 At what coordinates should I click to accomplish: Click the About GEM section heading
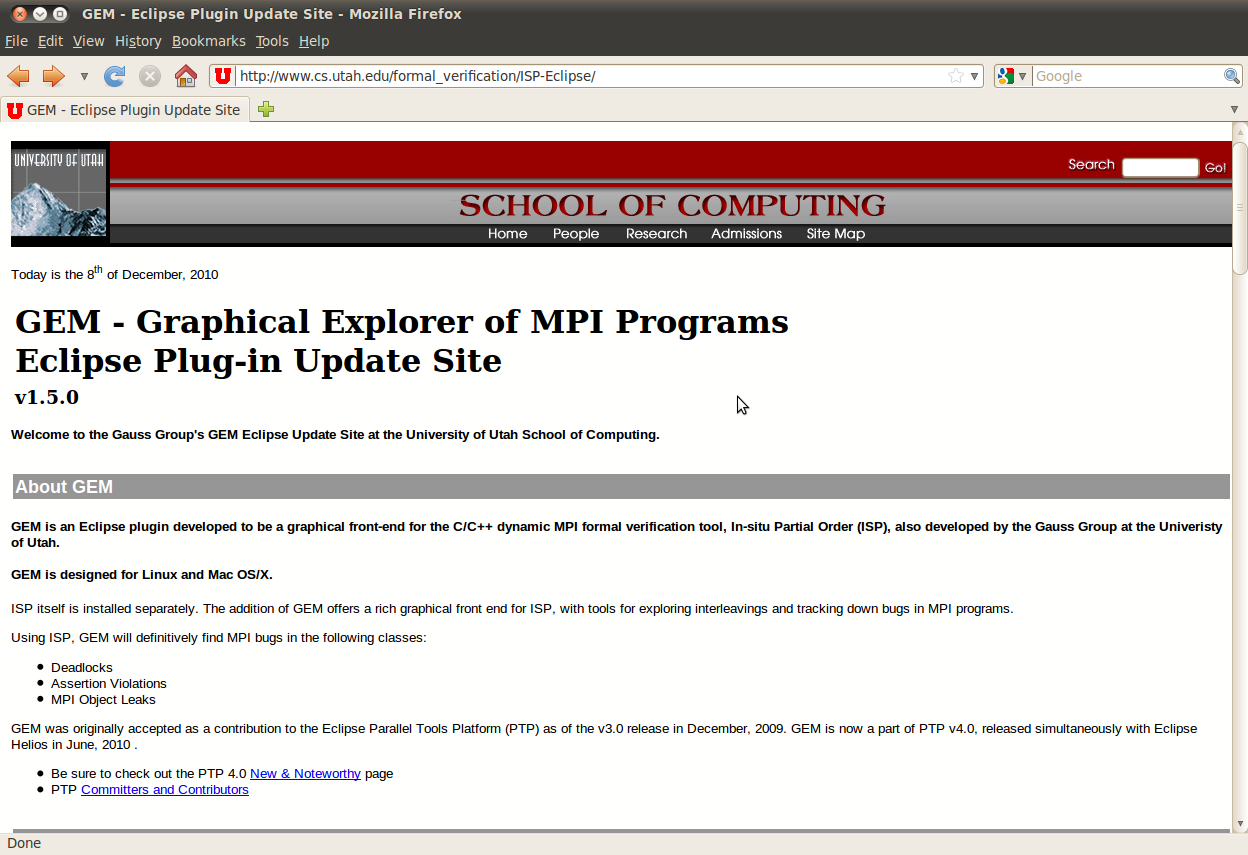tap(64, 487)
